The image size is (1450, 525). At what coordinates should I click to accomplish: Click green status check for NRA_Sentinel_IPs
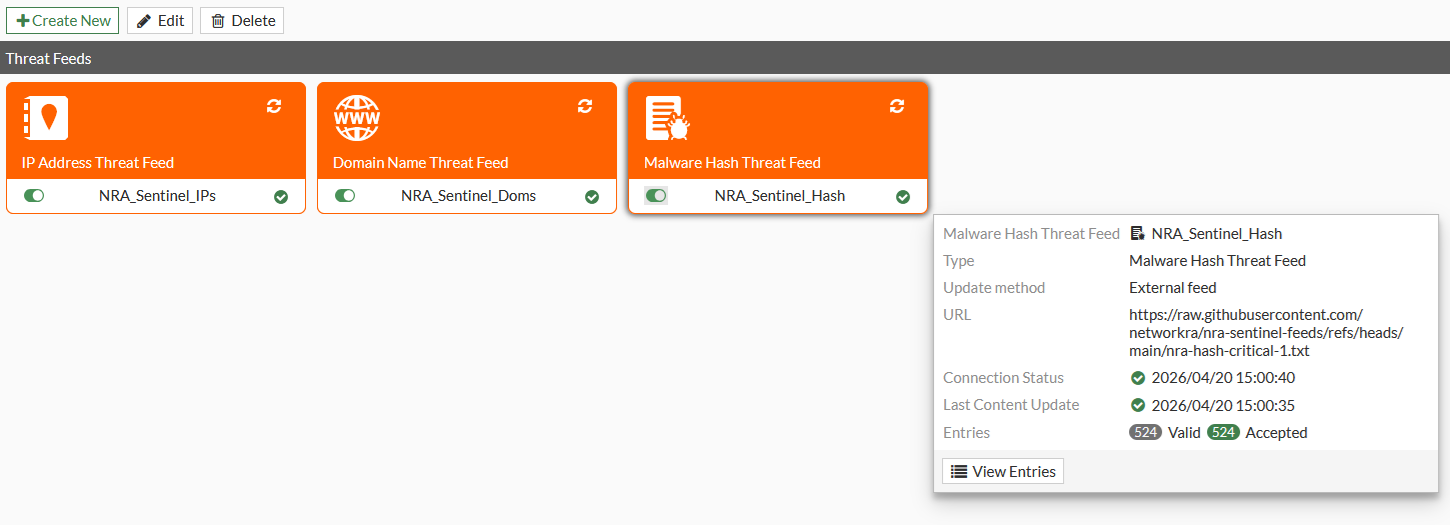coord(281,197)
